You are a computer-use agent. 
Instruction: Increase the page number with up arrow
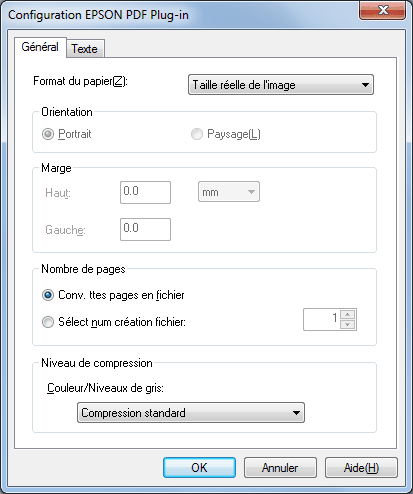[x=348, y=314]
